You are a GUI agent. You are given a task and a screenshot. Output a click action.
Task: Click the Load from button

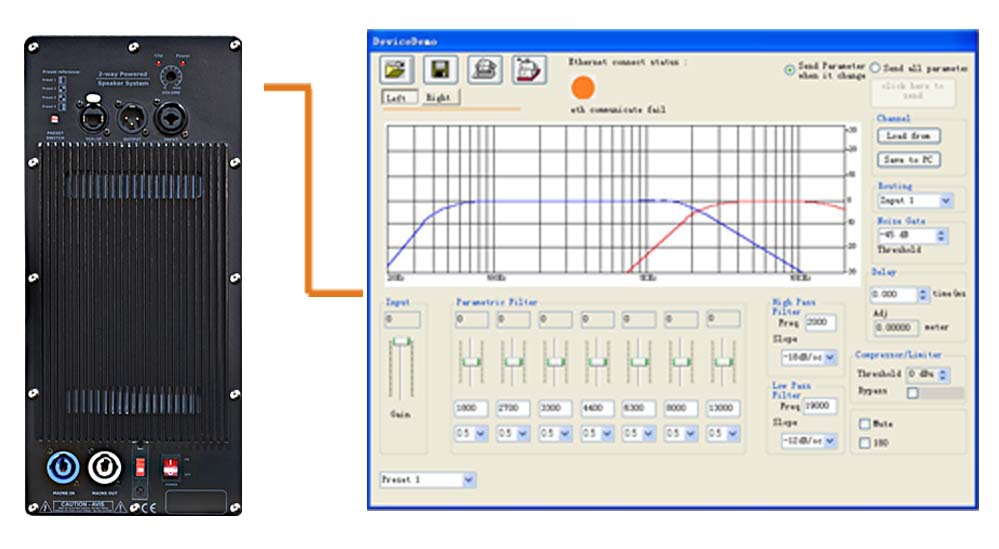(x=909, y=136)
